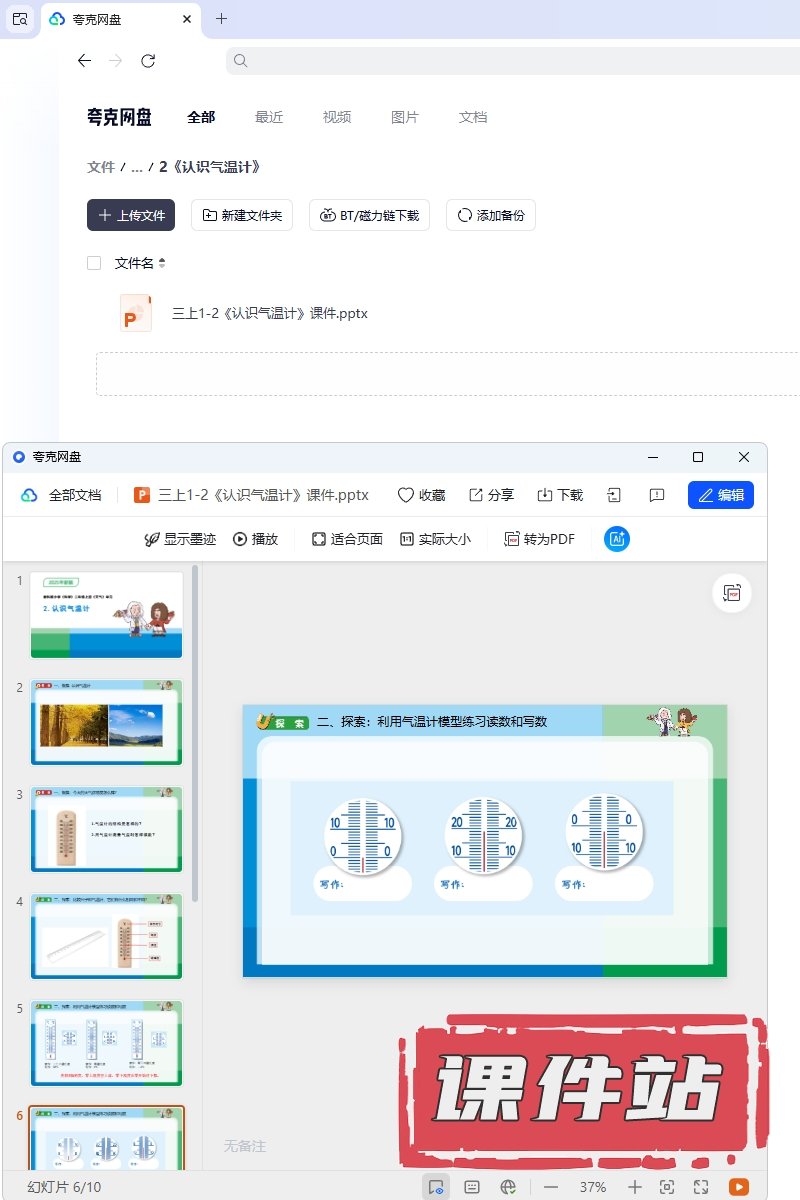Click the zoom in plus icon
The height and width of the screenshot is (1200, 800).
[635, 1187]
